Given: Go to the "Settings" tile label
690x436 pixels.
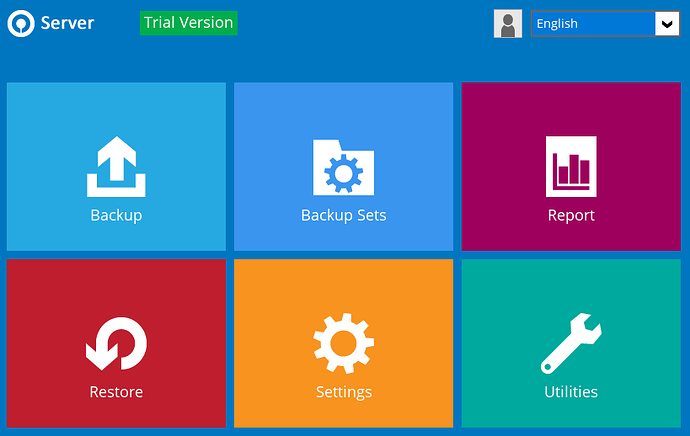Looking at the screenshot, I should (x=343, y=392).
